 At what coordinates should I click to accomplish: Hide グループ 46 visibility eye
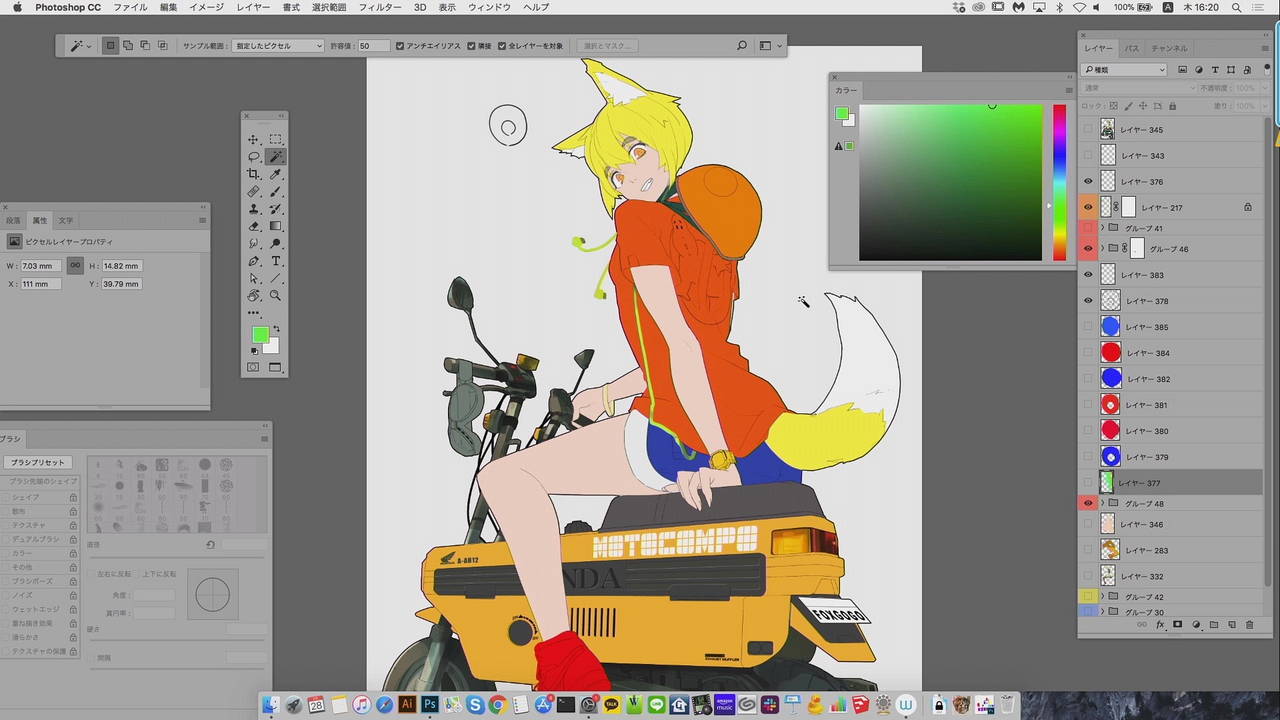[x=1088, y=249]
